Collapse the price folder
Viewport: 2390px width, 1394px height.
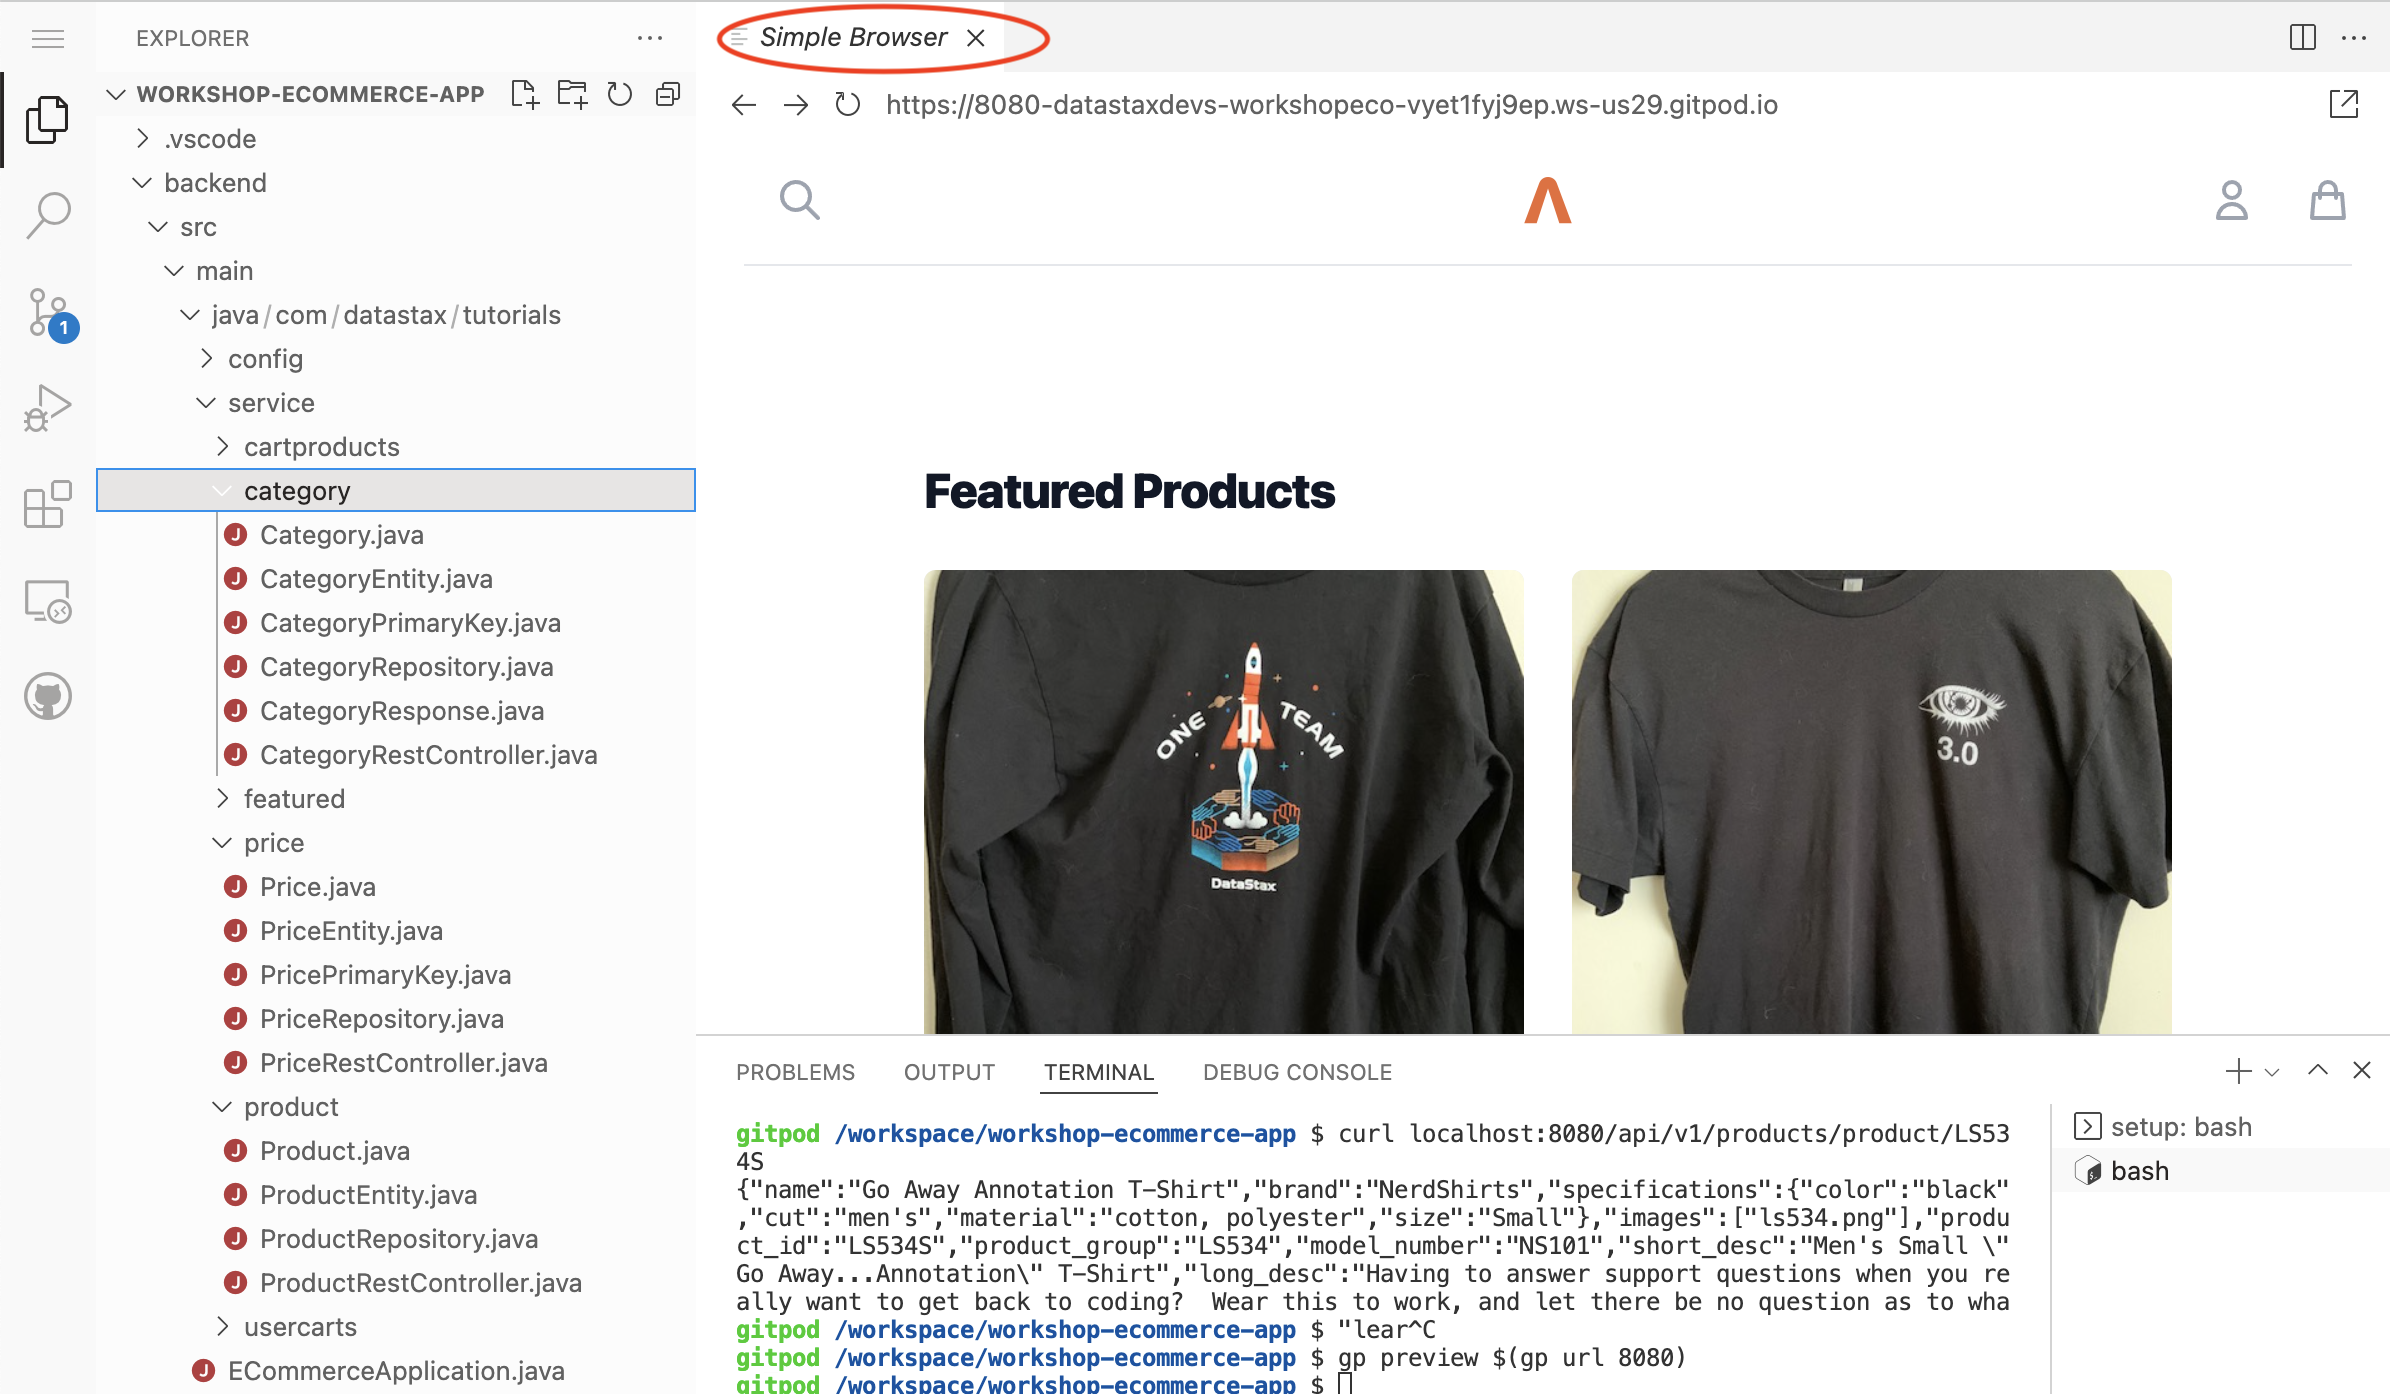(x=273, y=843)
